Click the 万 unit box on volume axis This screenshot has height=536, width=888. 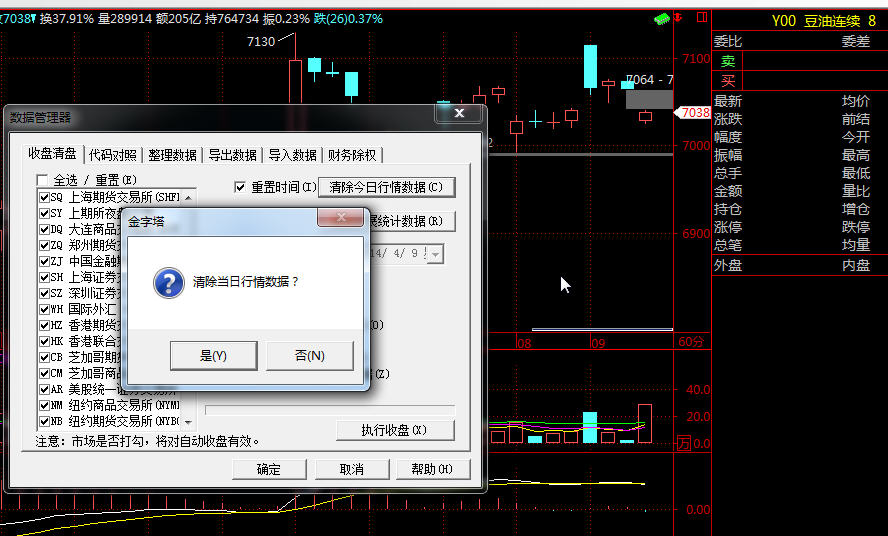click(x=684, y=443)
